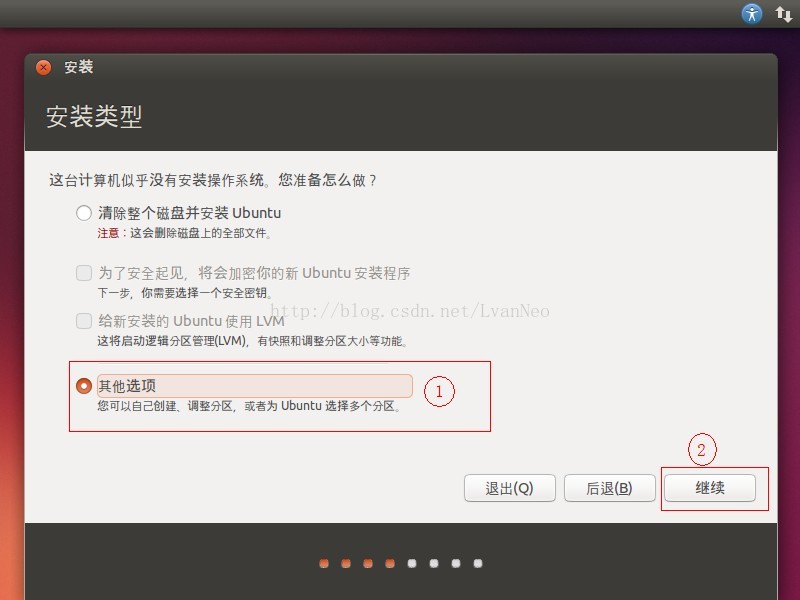Click the 后退(B) button
Screen dimensions: 800x600
click(x=609, y=488)
